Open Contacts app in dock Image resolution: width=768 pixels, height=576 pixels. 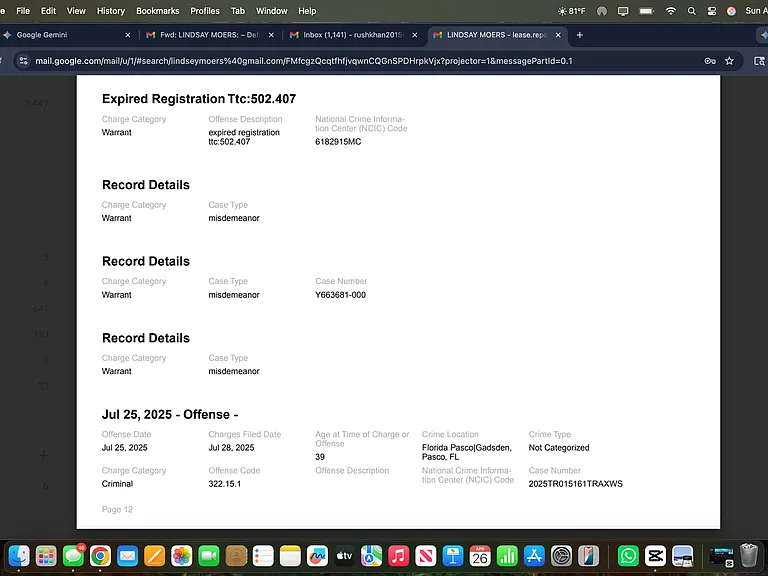point(236,556)
